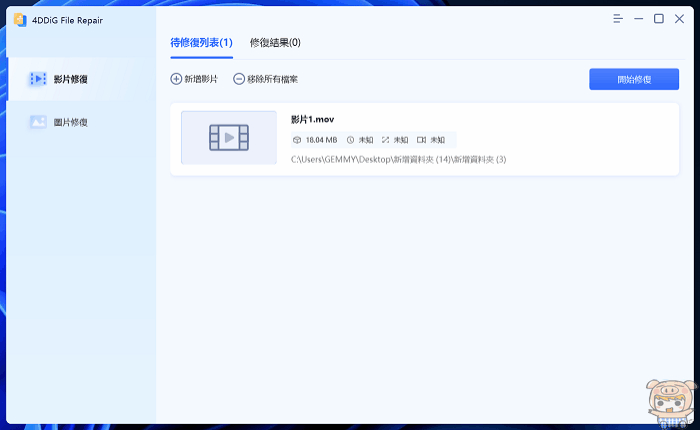Switch to the 修復結果(0) tab
700x430 pixels.
tap(275, 43)
